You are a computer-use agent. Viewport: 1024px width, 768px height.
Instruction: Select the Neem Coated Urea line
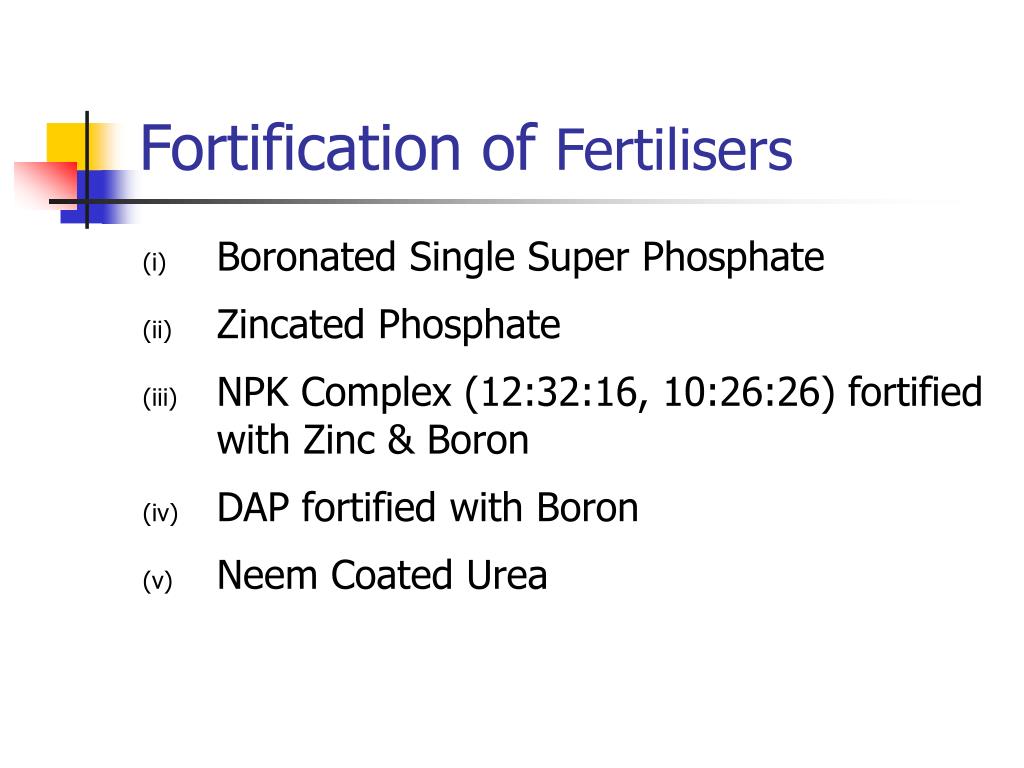pos(382,575)
